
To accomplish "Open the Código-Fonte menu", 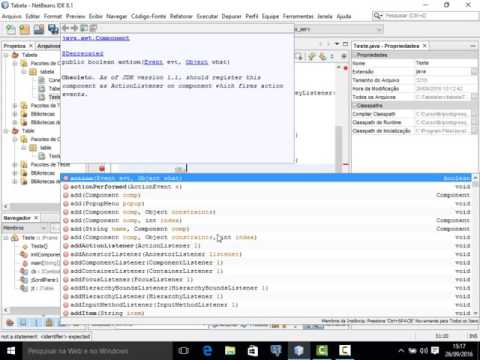I will click(149, 16).
